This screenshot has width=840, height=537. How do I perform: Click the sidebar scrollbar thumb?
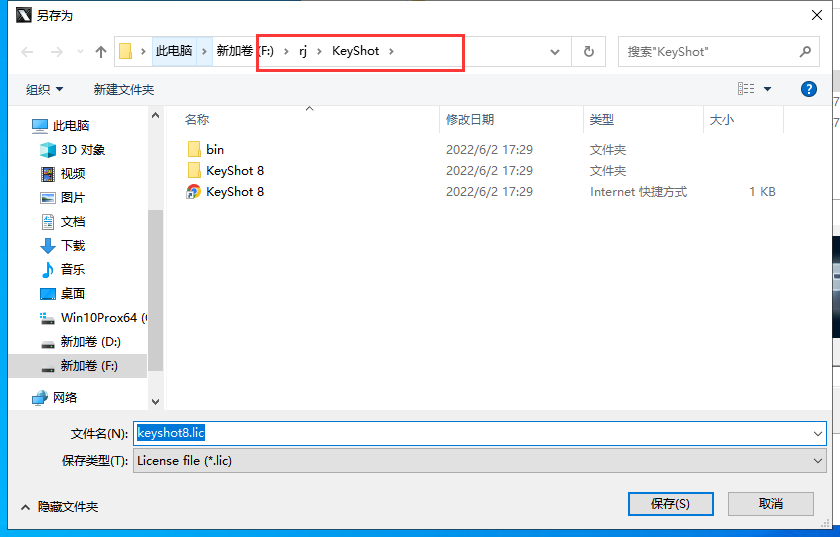pos(155,290)
